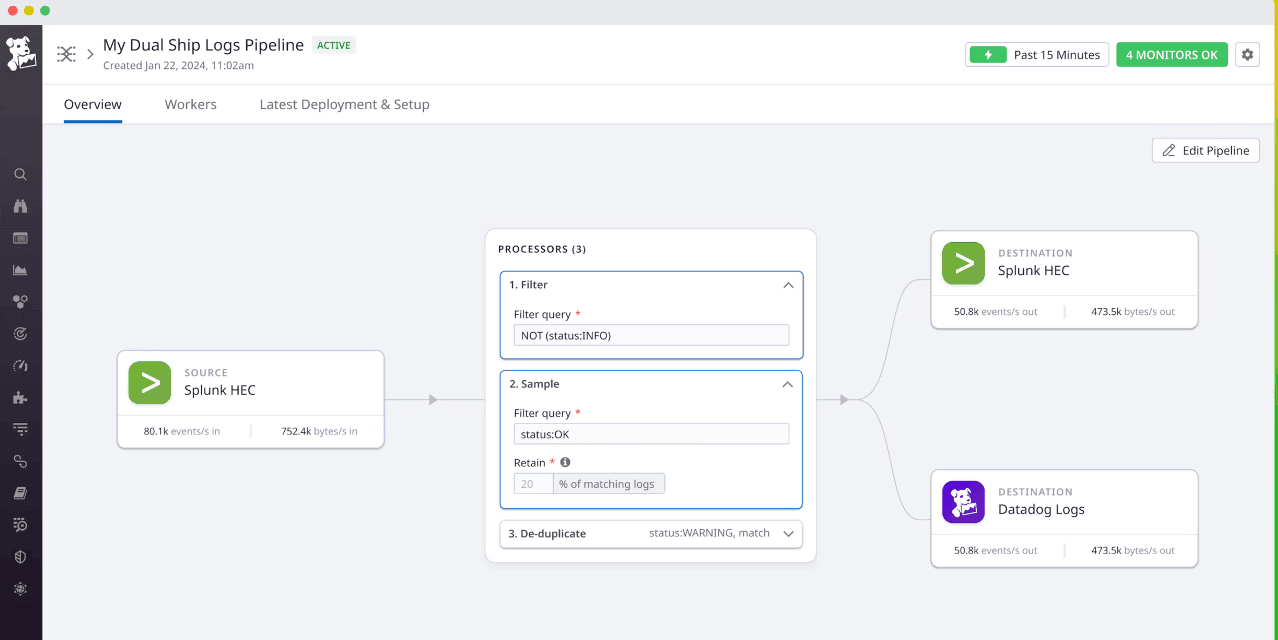1278x640 pixels.
Task: Click the Created Jan 22, 2024 timestamp
Action: click(178, 66)
